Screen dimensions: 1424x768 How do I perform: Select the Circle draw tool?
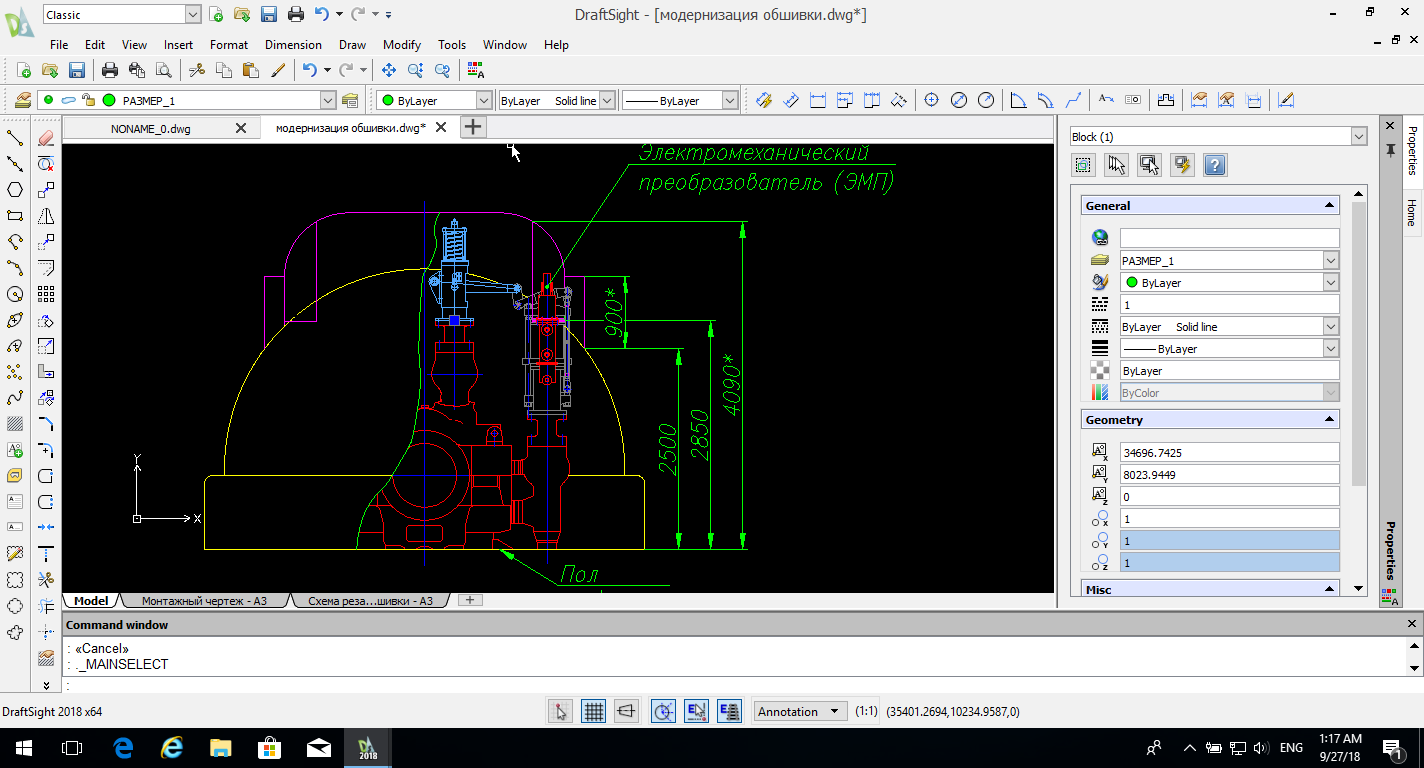tap(15, 294)
